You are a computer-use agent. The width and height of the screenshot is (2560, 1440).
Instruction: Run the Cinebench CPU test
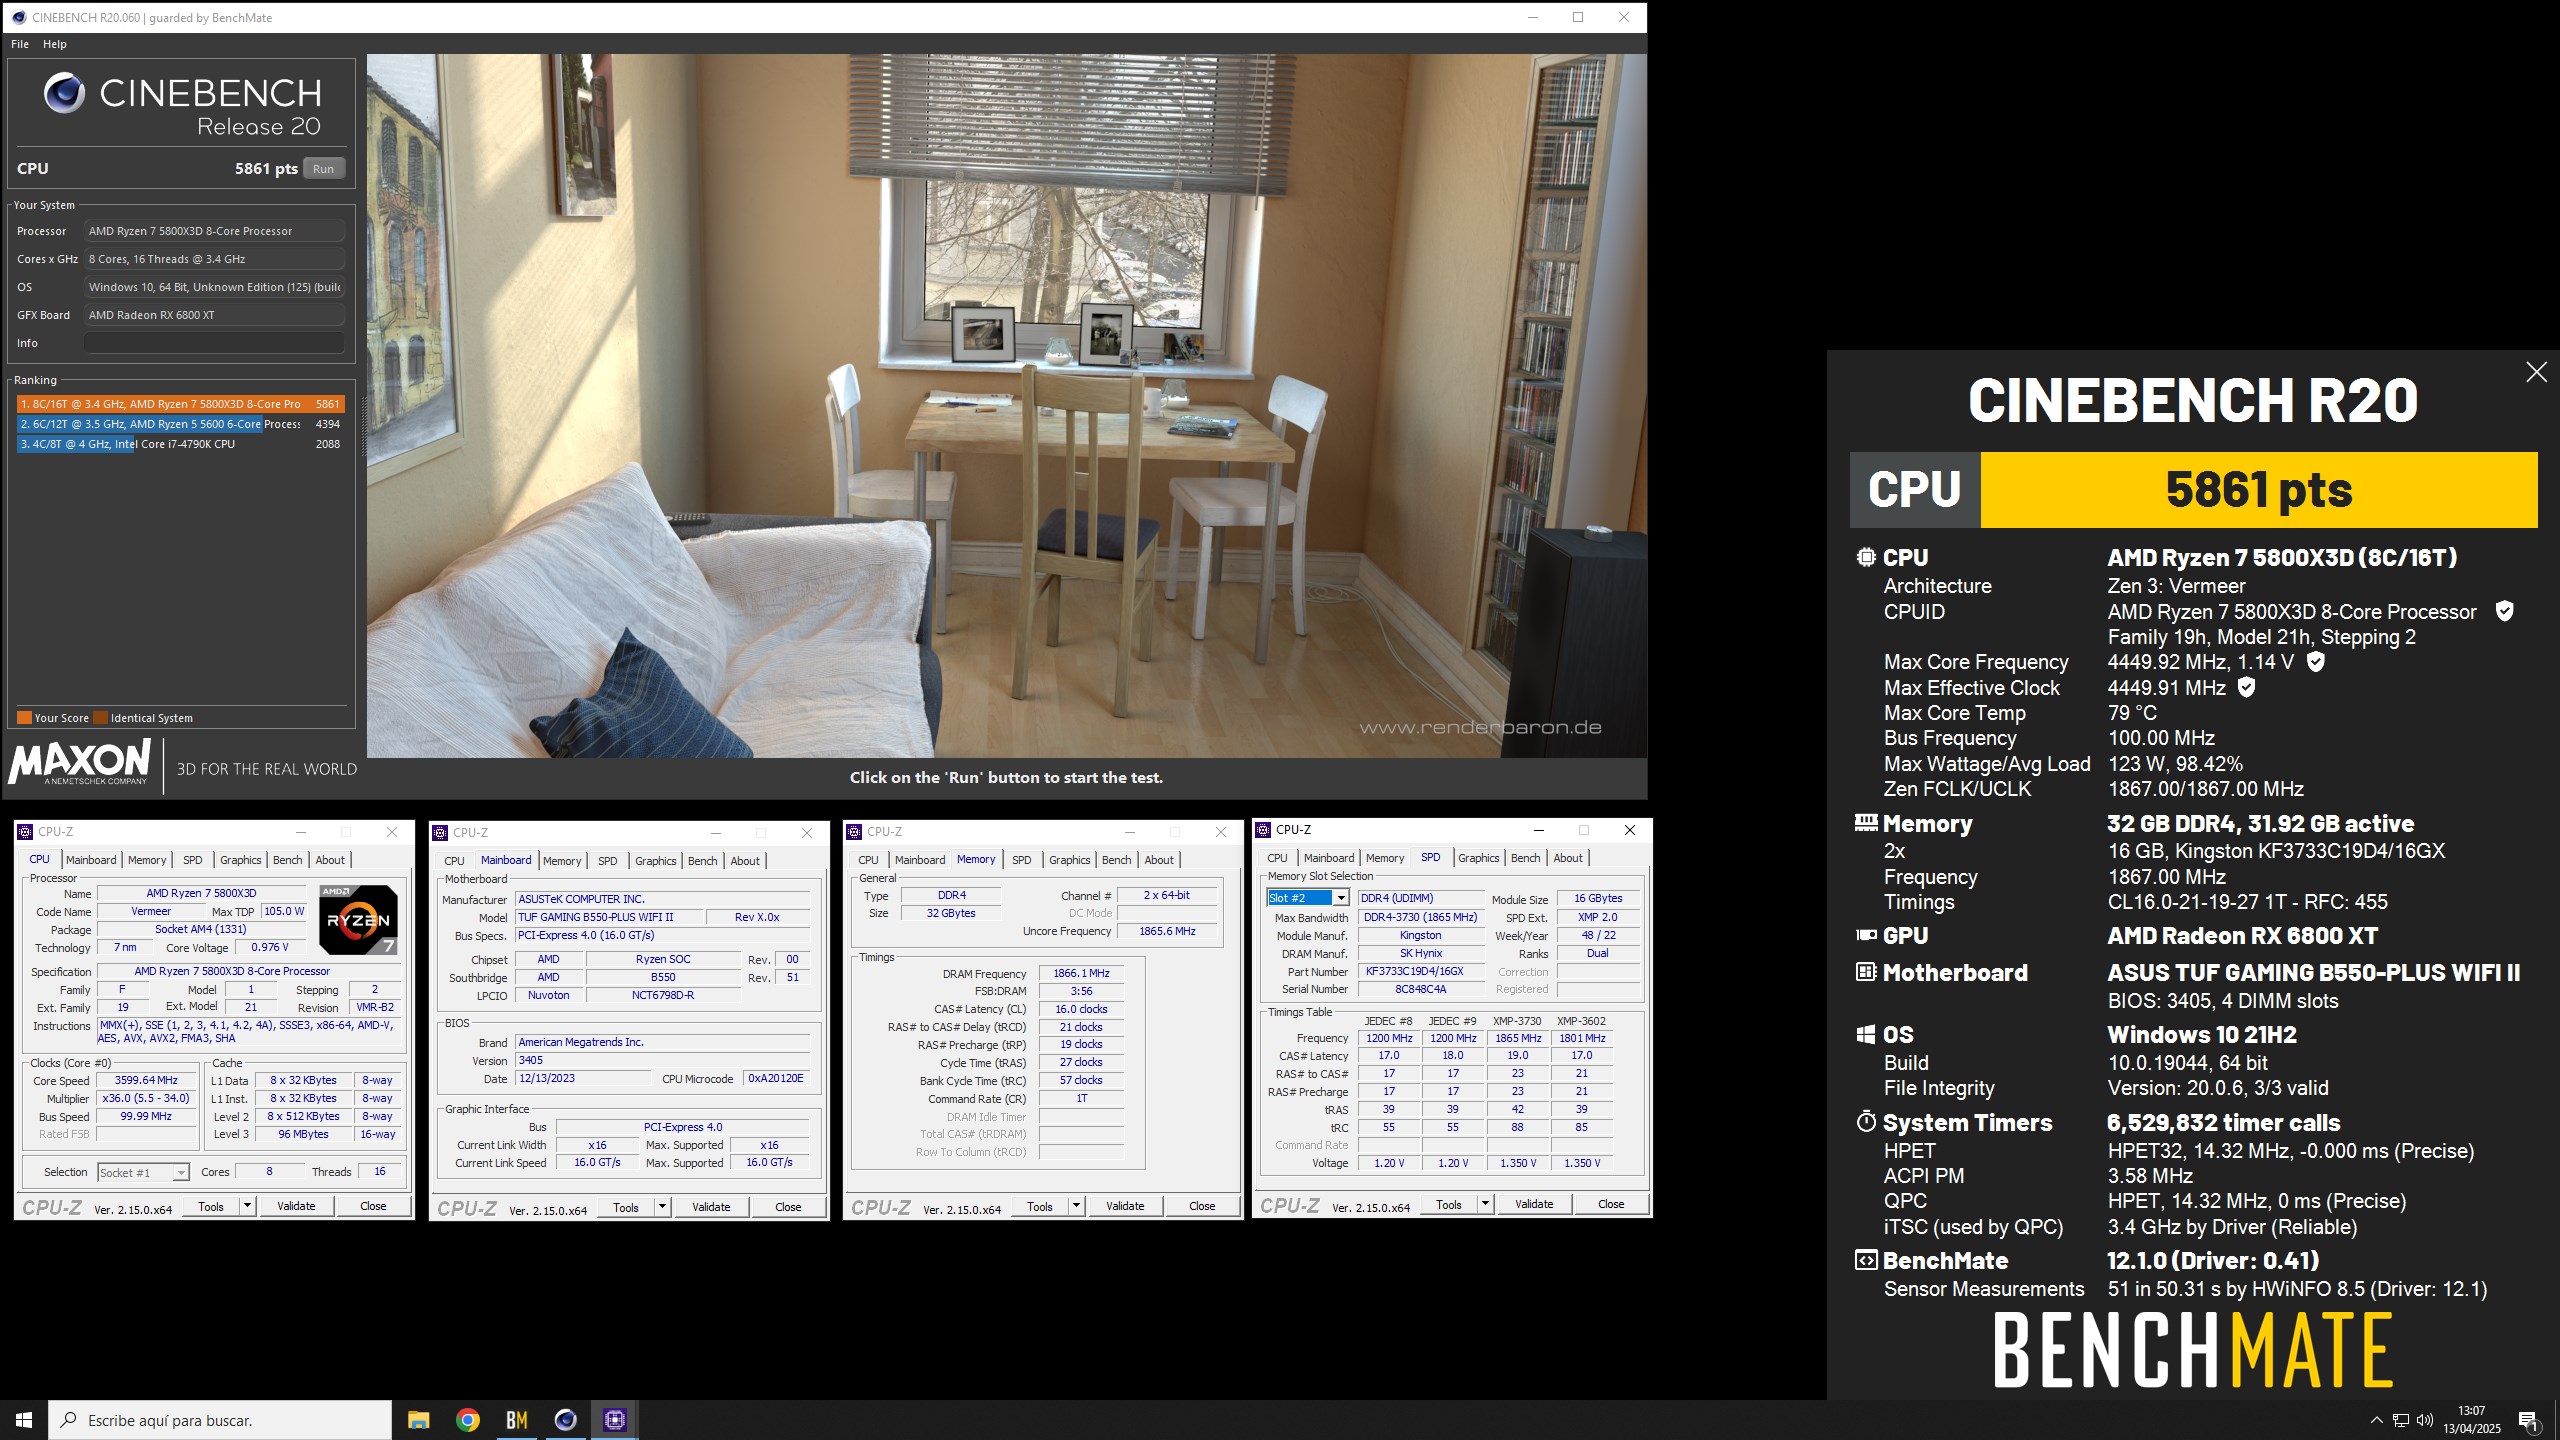pyautogui.click(x=323, y=169)
